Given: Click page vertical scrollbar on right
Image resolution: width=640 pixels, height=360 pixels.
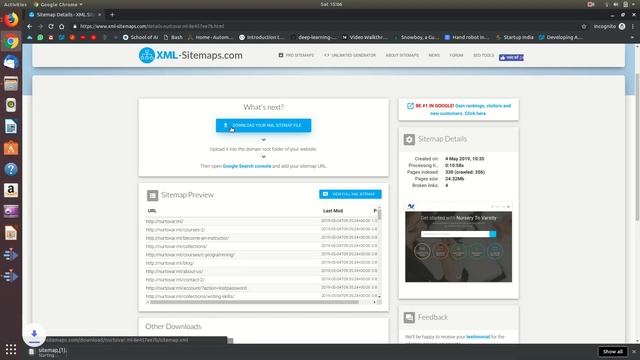Looking at the screenshot, I should click(637, 147).
